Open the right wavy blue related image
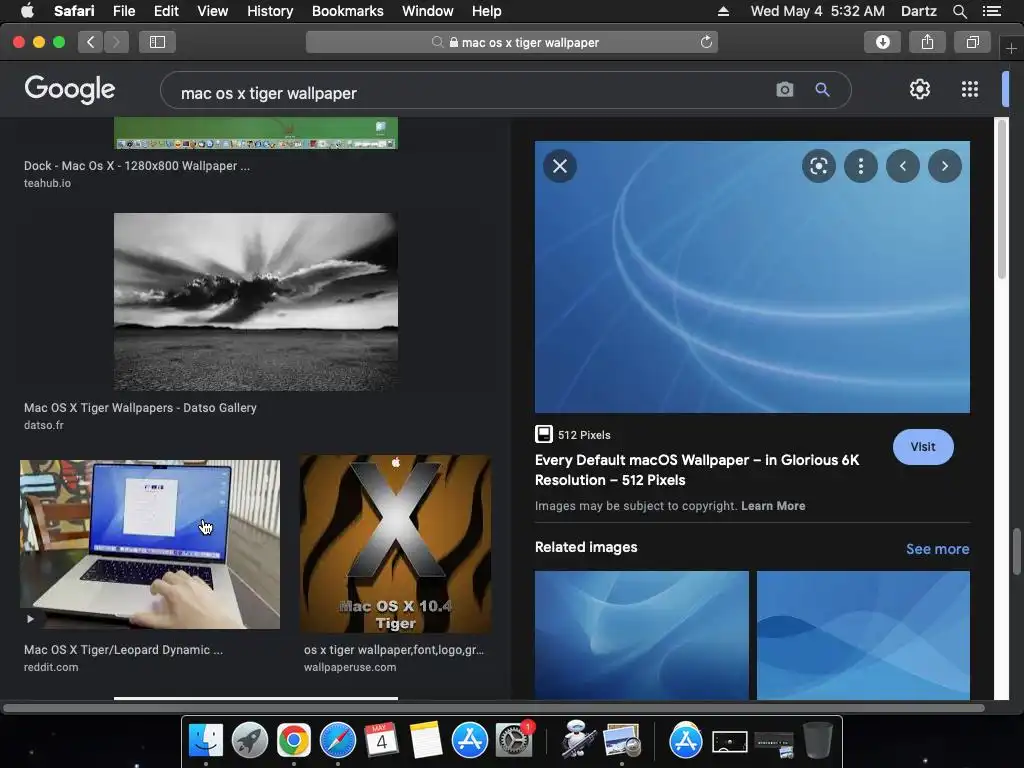Screen dimensions: 1024x768 coord(863,635)
